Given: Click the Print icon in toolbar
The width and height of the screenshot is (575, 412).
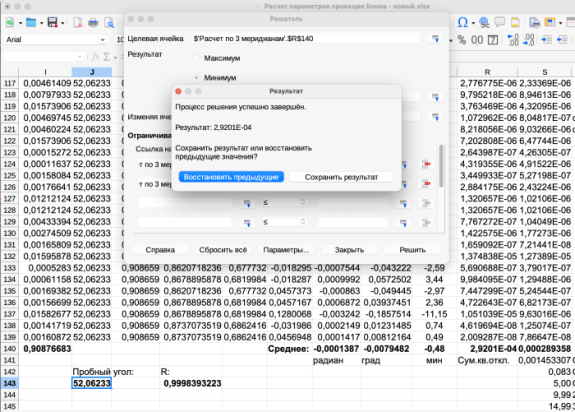Looking at the screenshot, I should pyautogui.click(x=93, y=23).
